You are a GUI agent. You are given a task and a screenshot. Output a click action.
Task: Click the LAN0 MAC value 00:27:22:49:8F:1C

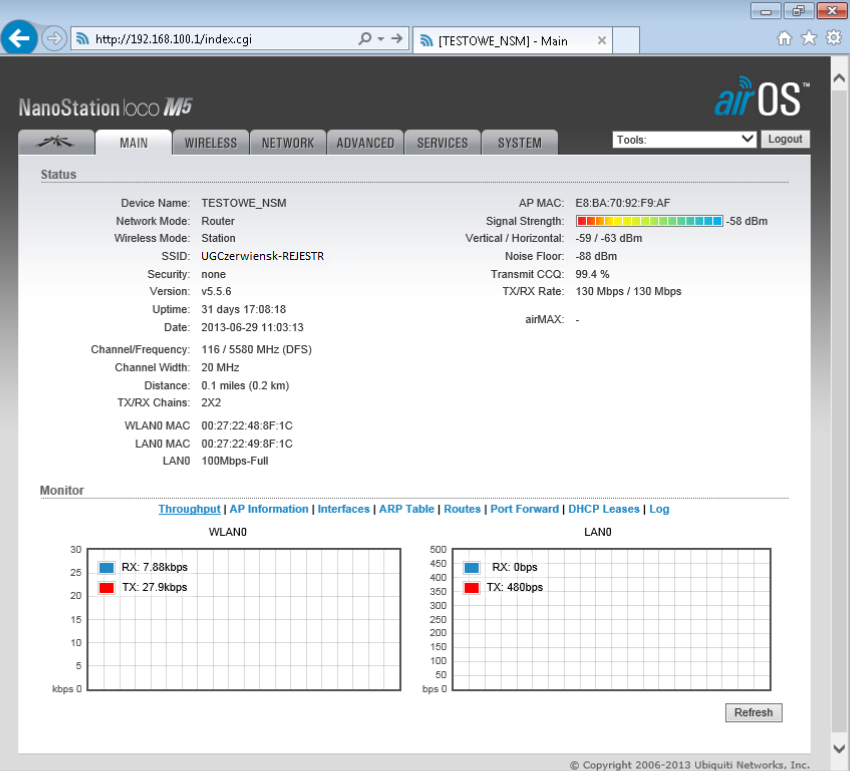coord(247,443)
